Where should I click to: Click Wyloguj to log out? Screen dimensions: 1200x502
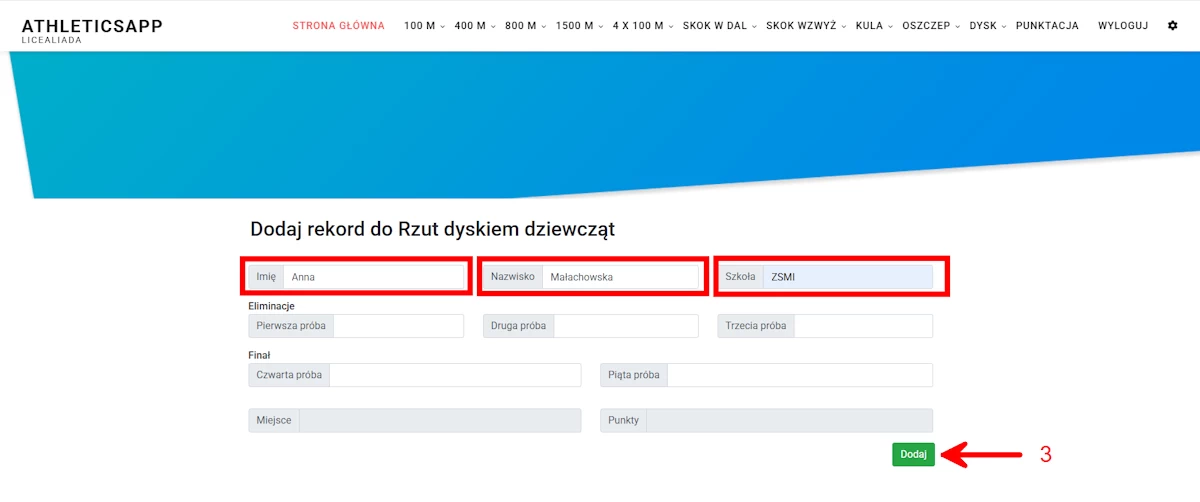[x=1123, y=26]
